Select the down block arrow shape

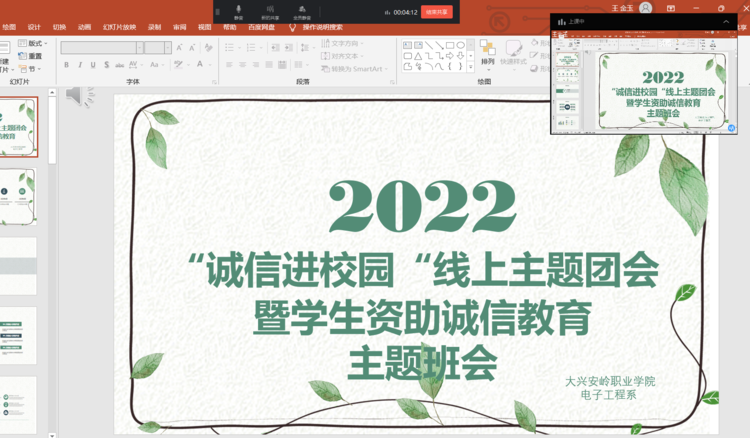pos(460,56)
